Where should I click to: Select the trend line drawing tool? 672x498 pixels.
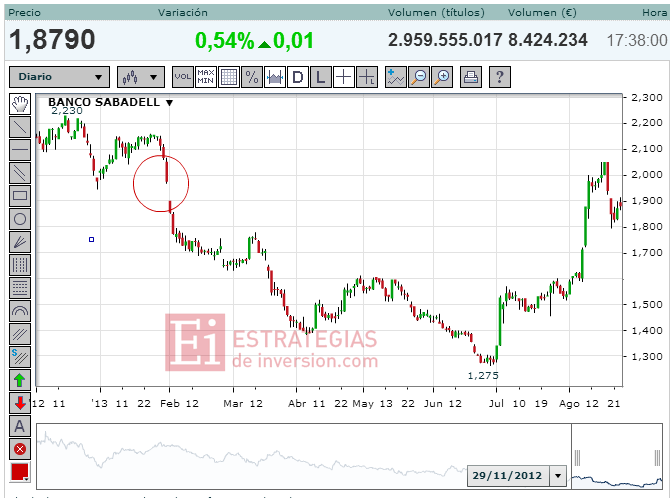point(20,127)
